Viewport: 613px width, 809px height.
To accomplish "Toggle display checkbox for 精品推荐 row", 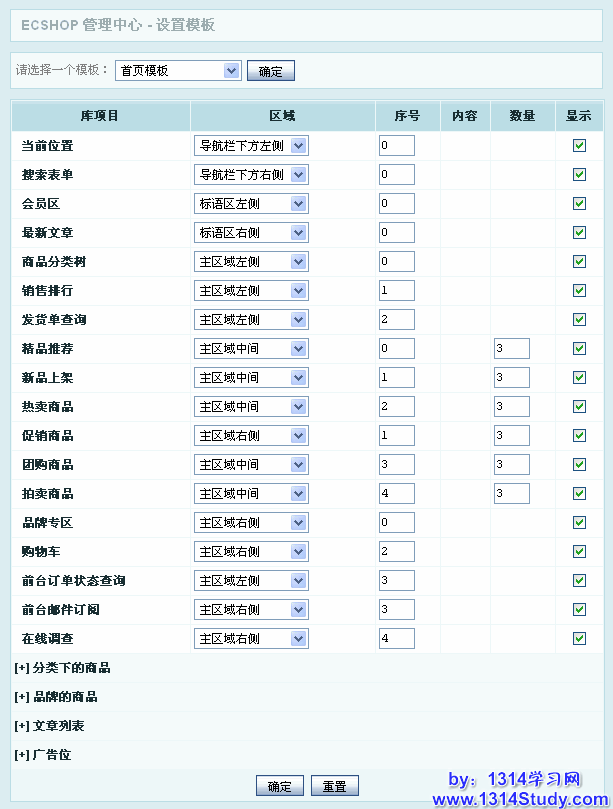I will tap(579, 349).
